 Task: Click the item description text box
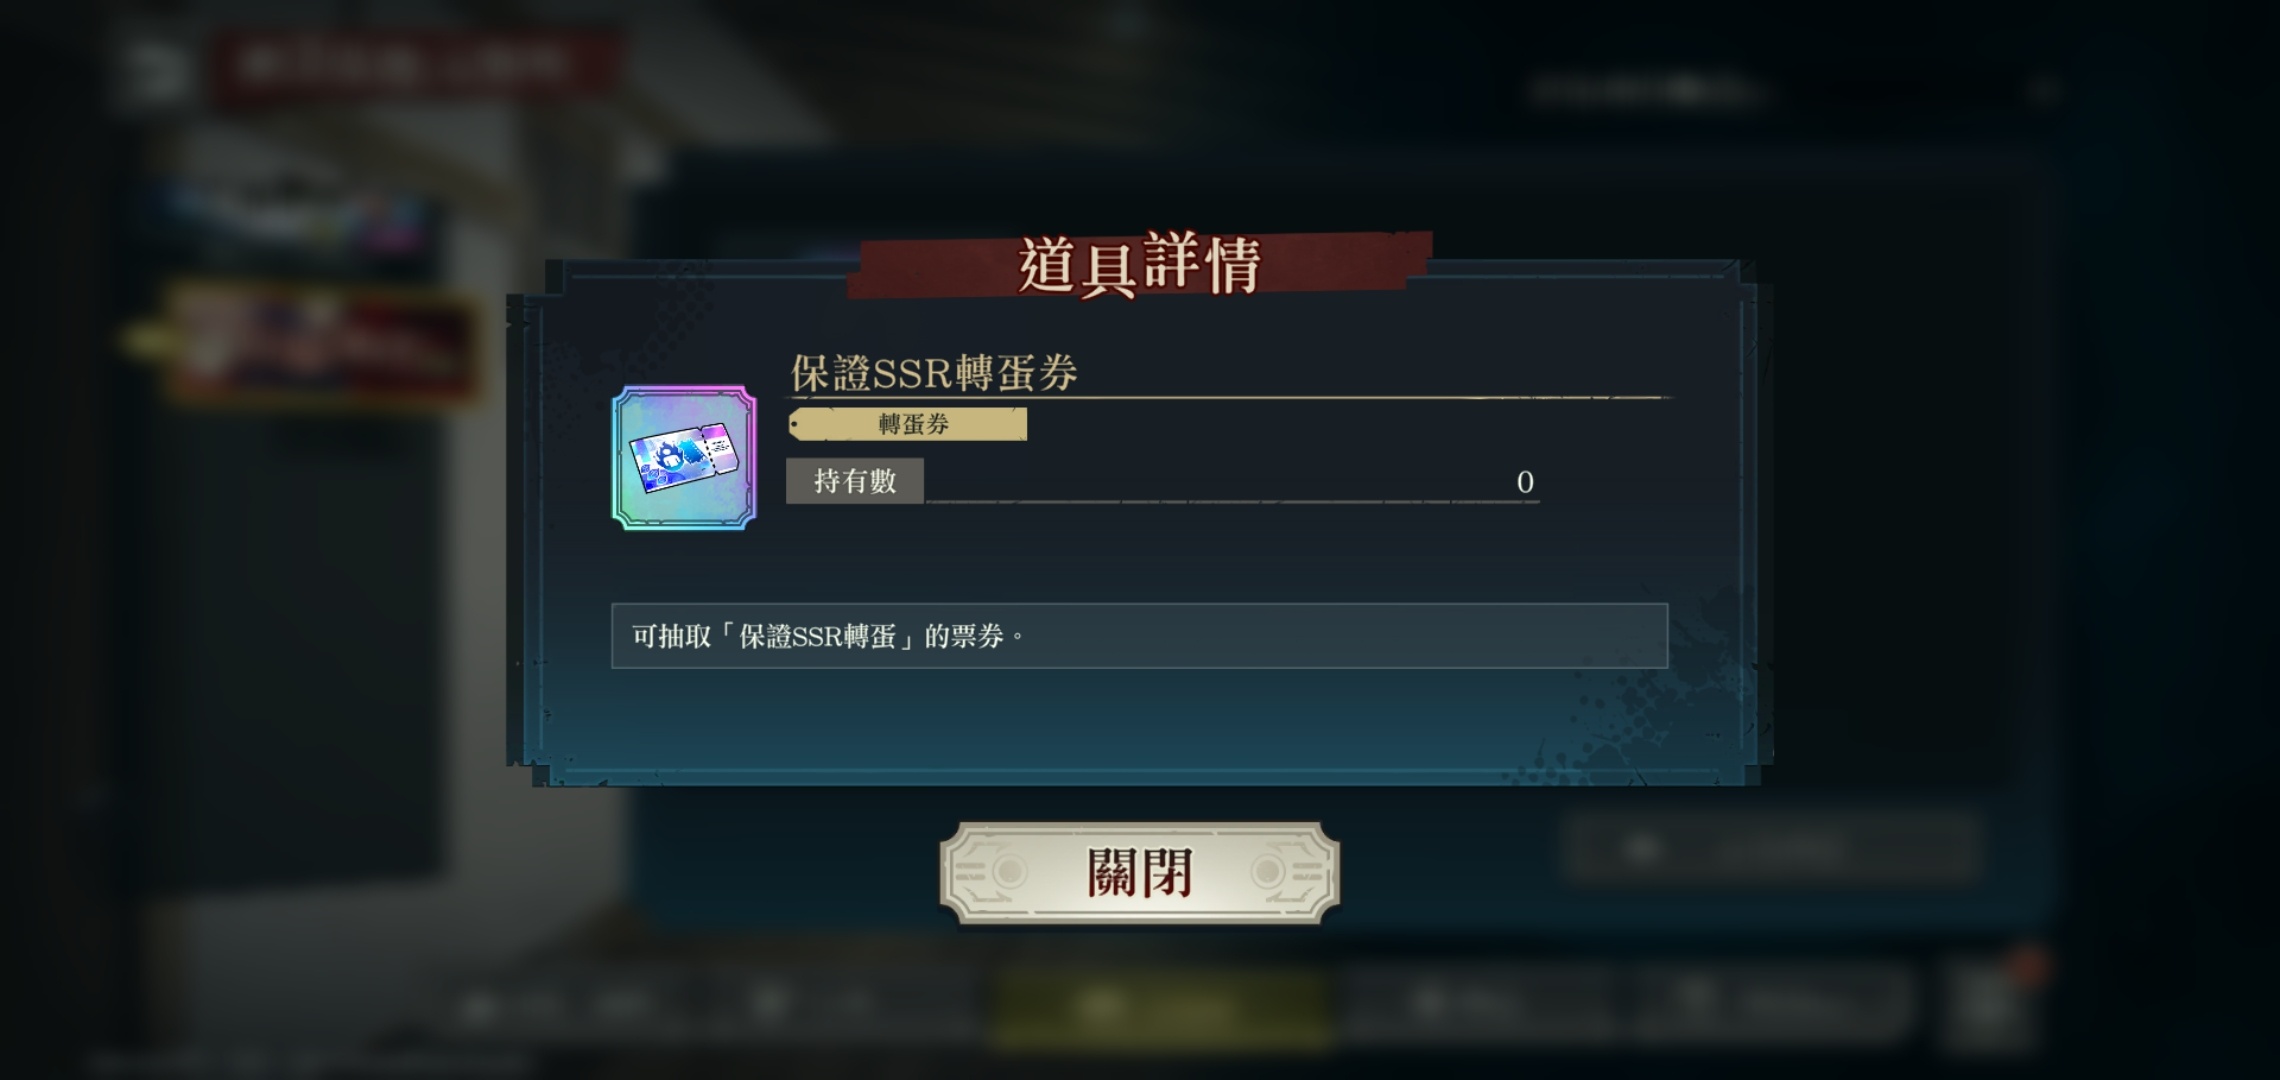pos(1139,635)
